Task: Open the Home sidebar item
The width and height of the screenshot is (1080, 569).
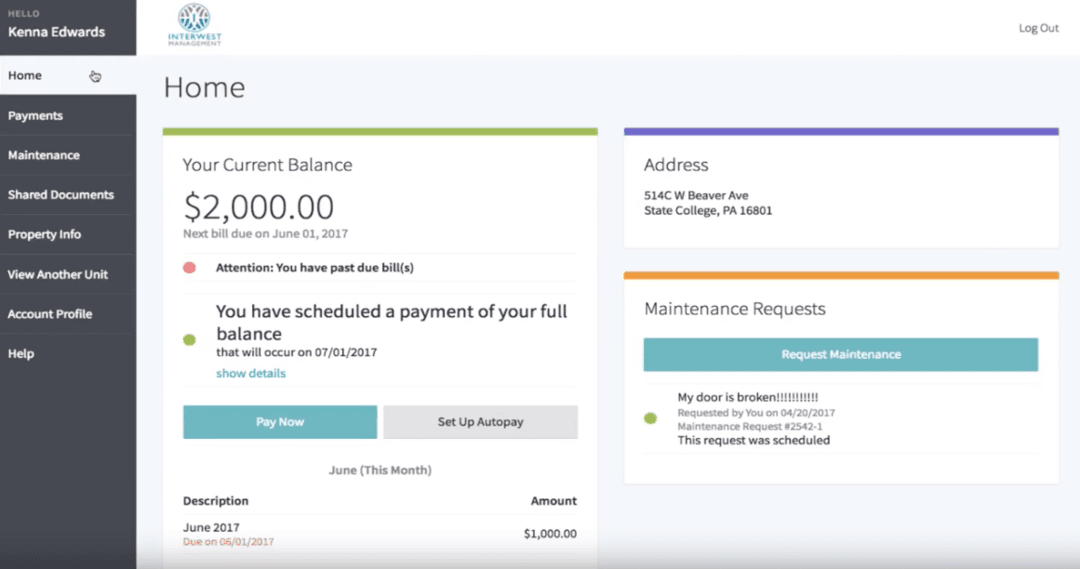Action: (25, 76)
